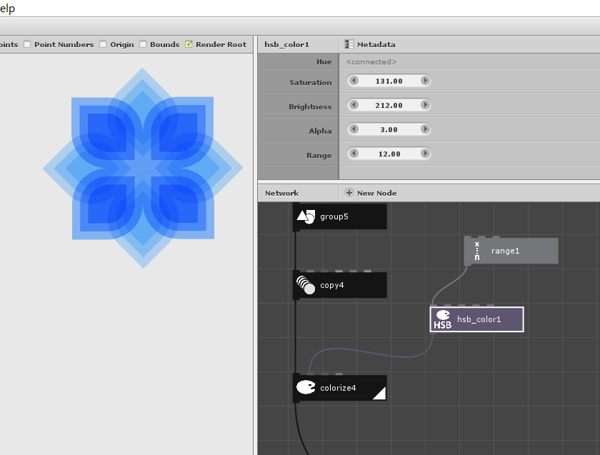Click the Brightness parameter label
Viewport: 600px width, 455px height.
click(x=310, y=107)
